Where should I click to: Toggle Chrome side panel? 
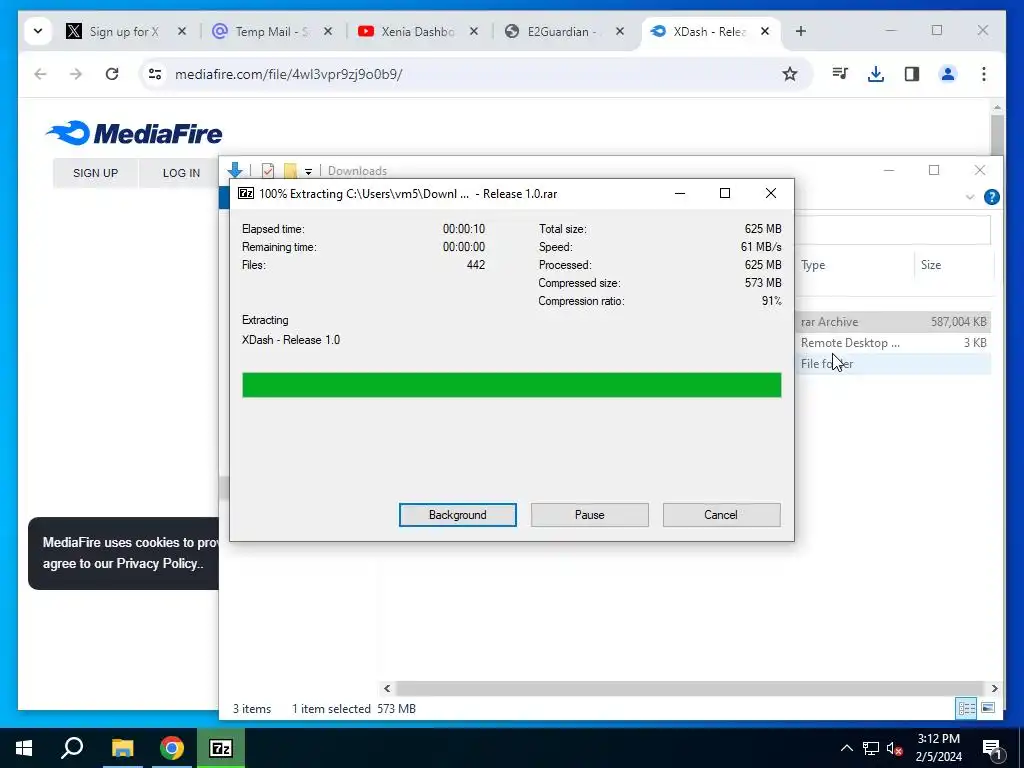(912, 74)
